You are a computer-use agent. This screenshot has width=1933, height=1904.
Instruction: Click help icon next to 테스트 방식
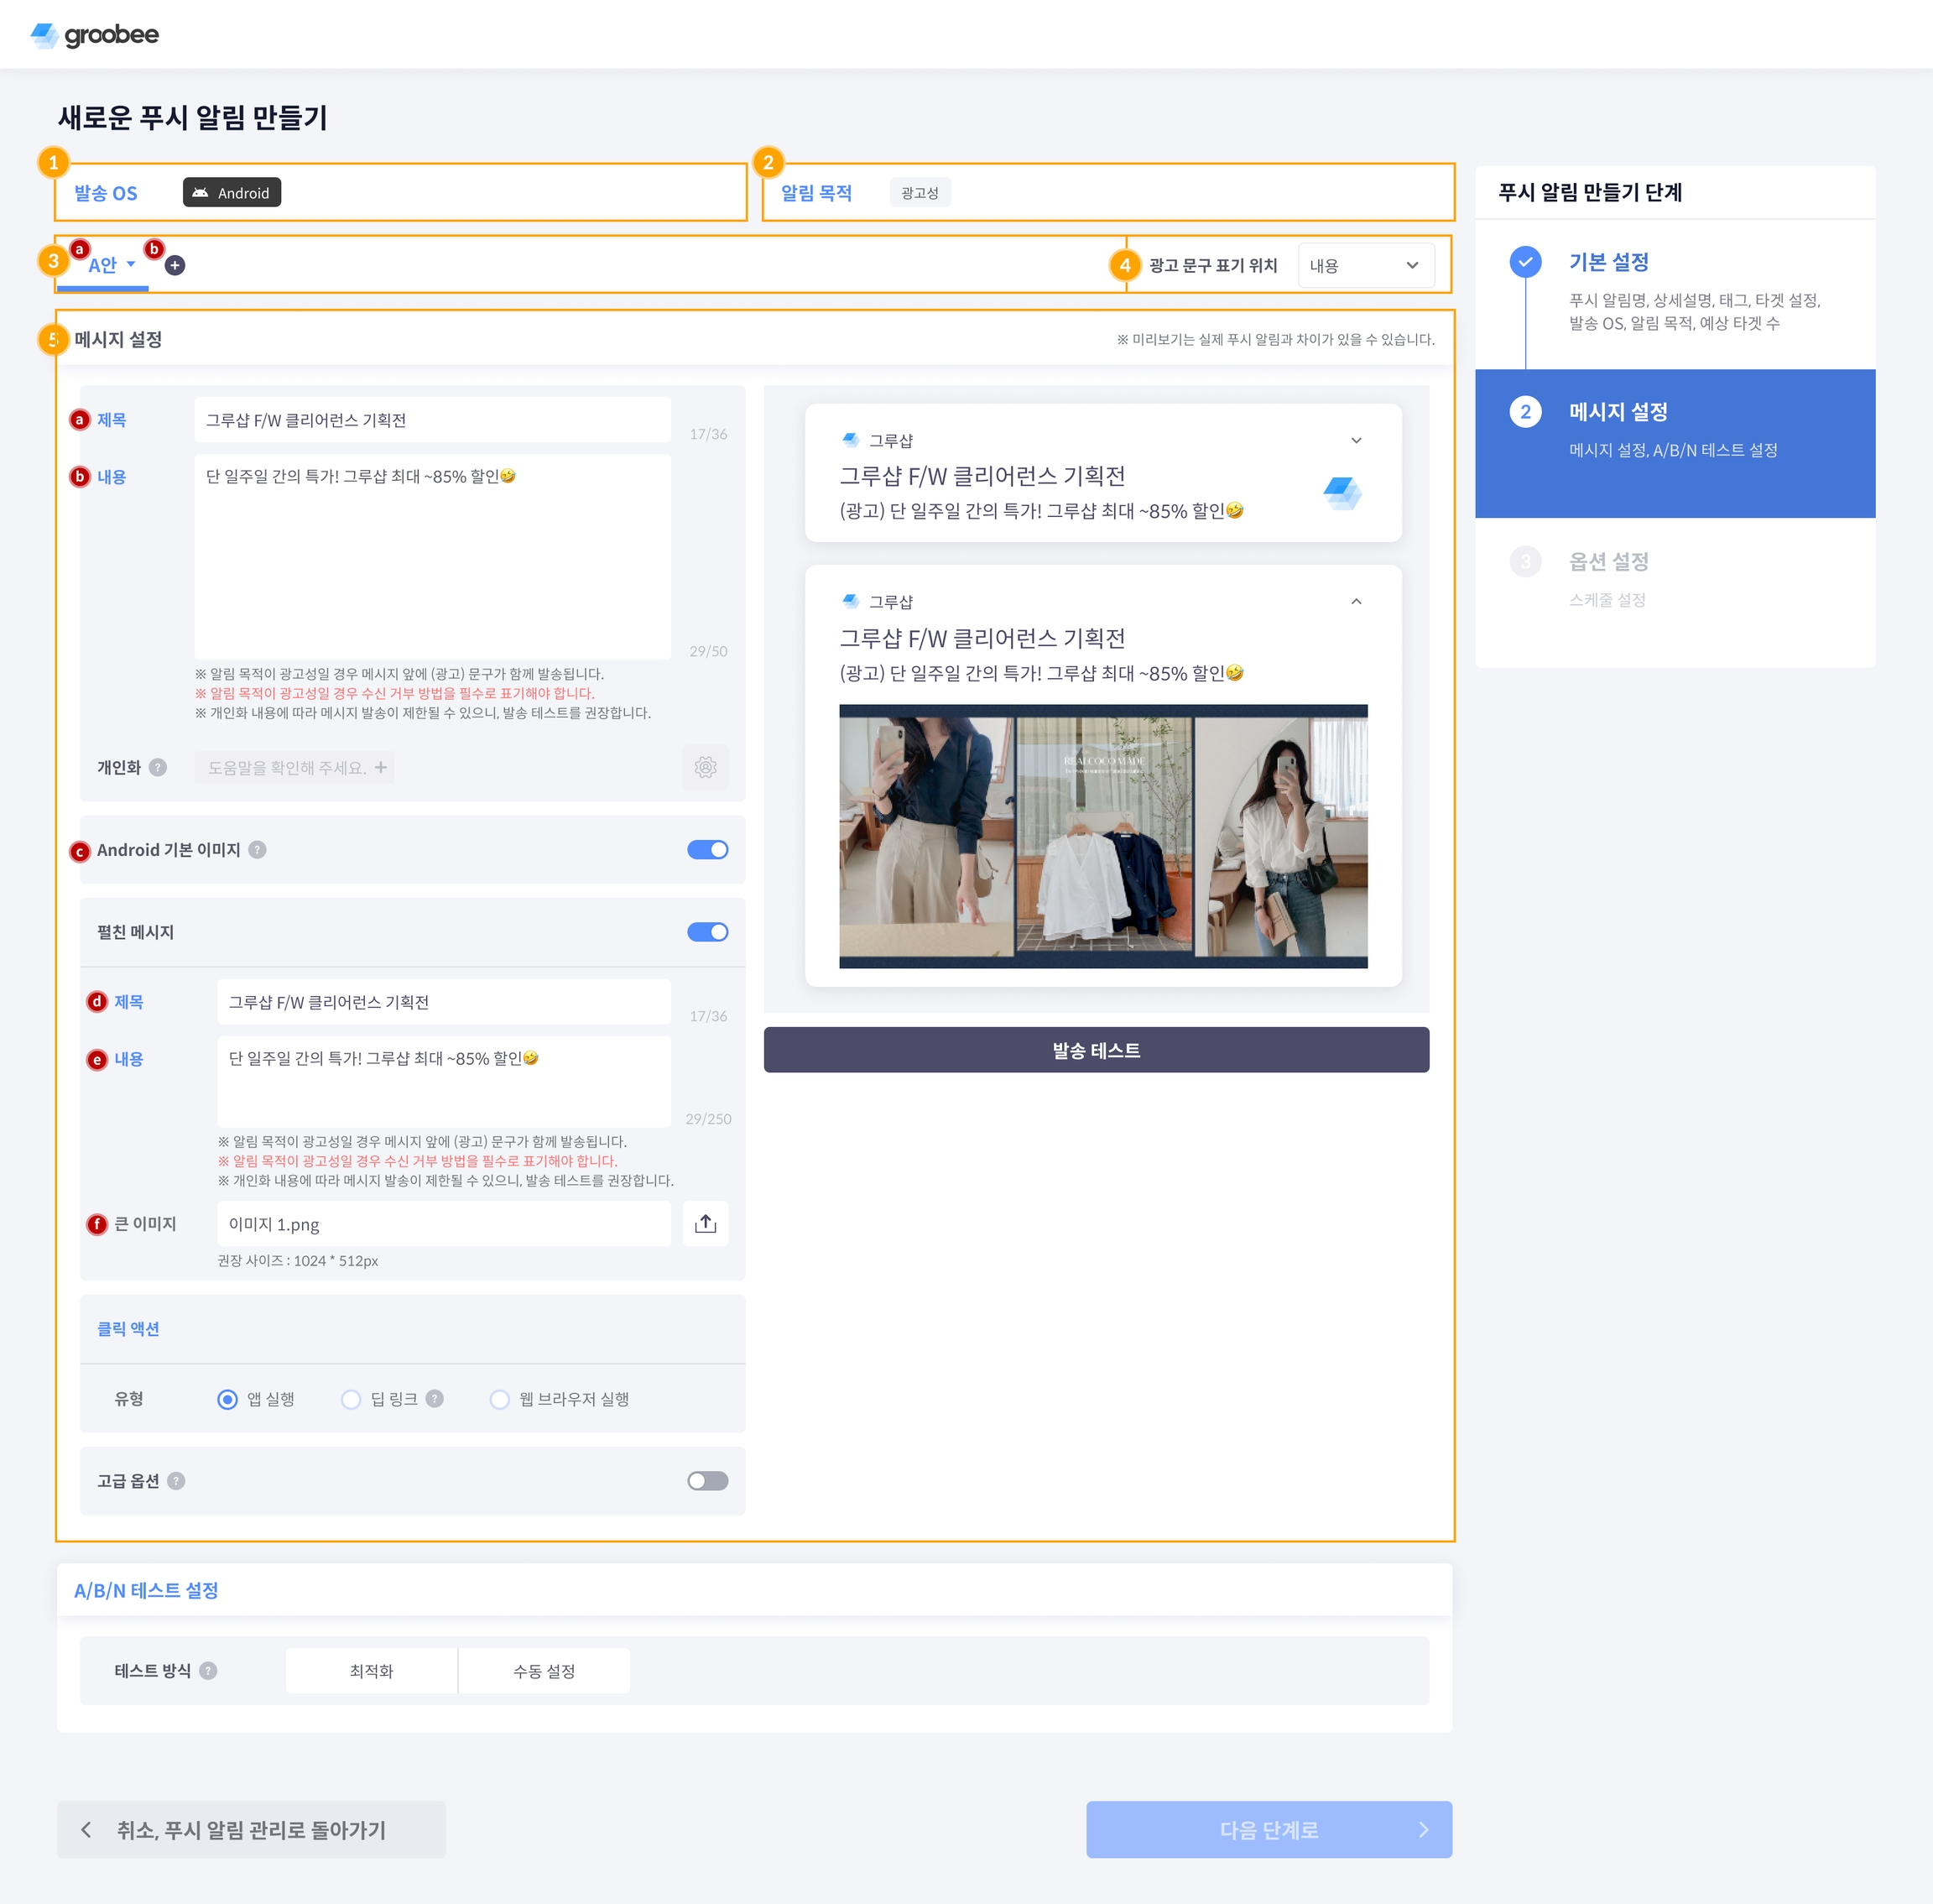point(208,1670)
